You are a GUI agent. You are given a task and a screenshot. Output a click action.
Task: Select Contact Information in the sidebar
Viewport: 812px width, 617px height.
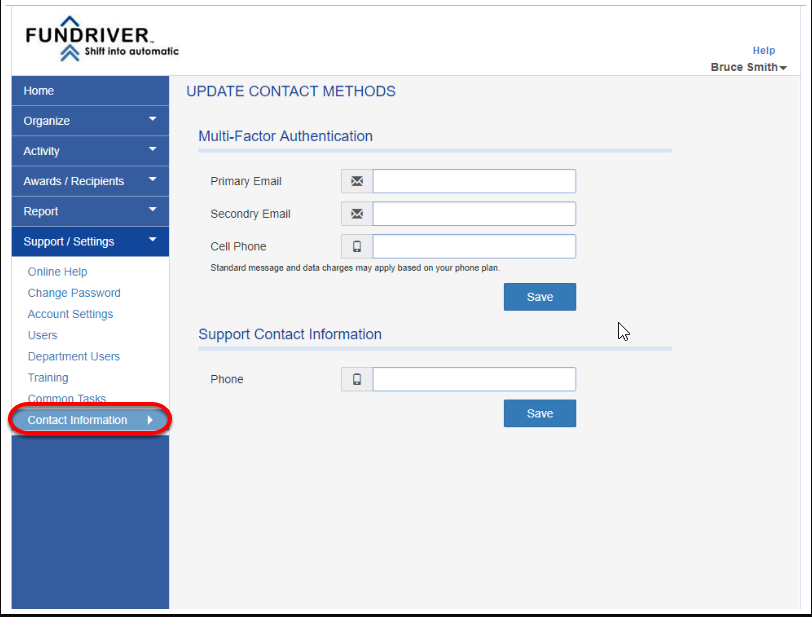pyautogui.click(x=90, y=420)
